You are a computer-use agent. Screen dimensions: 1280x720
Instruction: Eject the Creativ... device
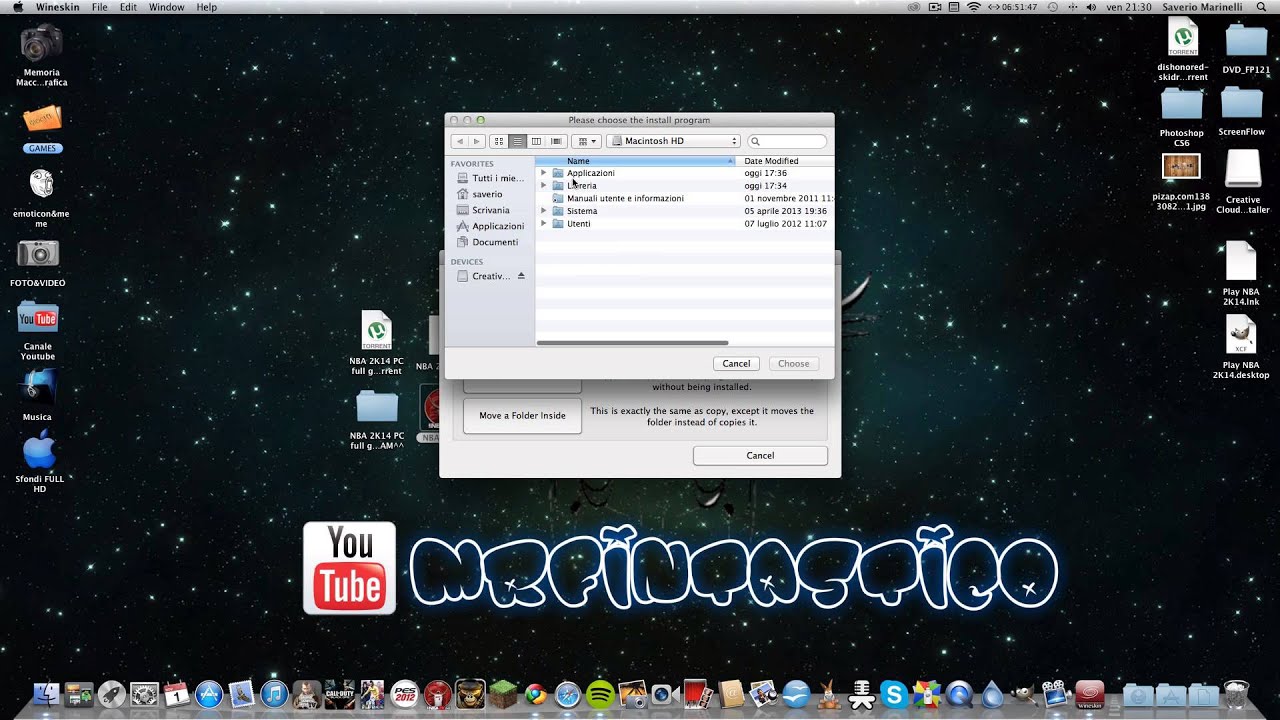point(521,276)
